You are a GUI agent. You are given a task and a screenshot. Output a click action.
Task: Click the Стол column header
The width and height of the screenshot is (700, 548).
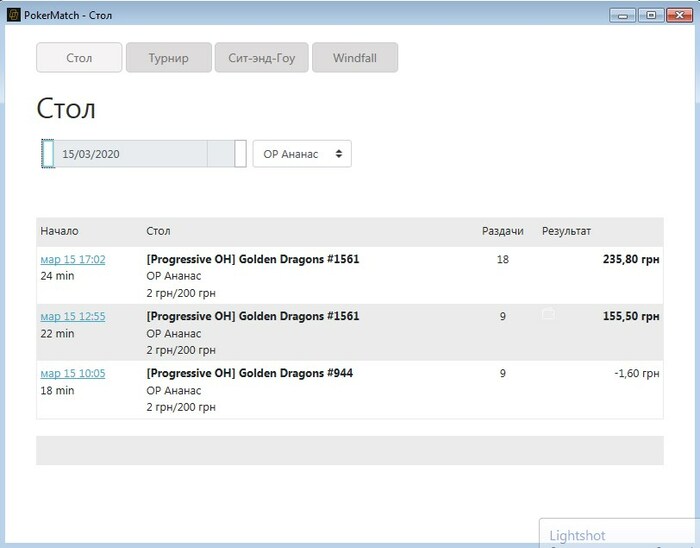158,231
